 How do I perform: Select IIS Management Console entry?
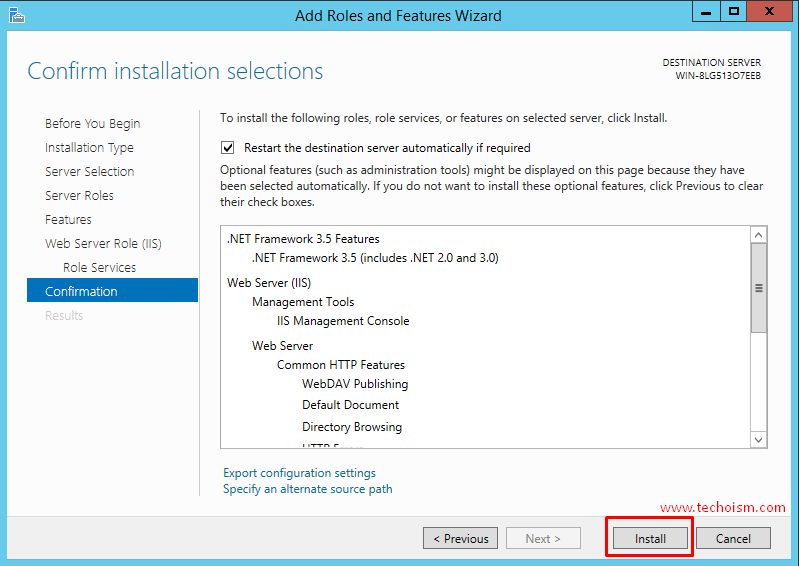pos(343,321)
